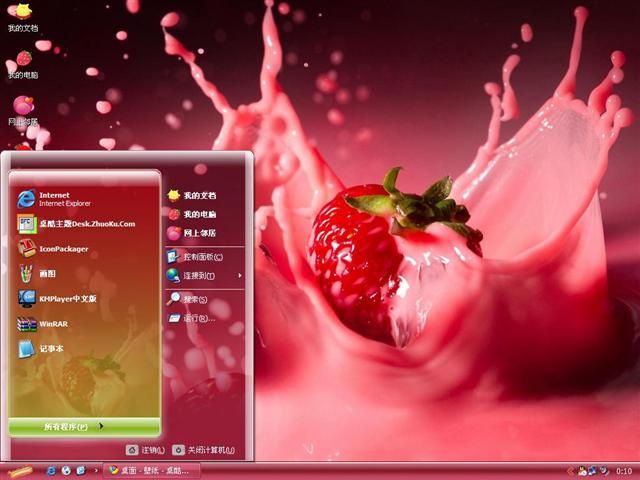Launch KMPlayer中文版 from the start menu
Viewport: 640px width, 480px height.
tap(84, 298)
